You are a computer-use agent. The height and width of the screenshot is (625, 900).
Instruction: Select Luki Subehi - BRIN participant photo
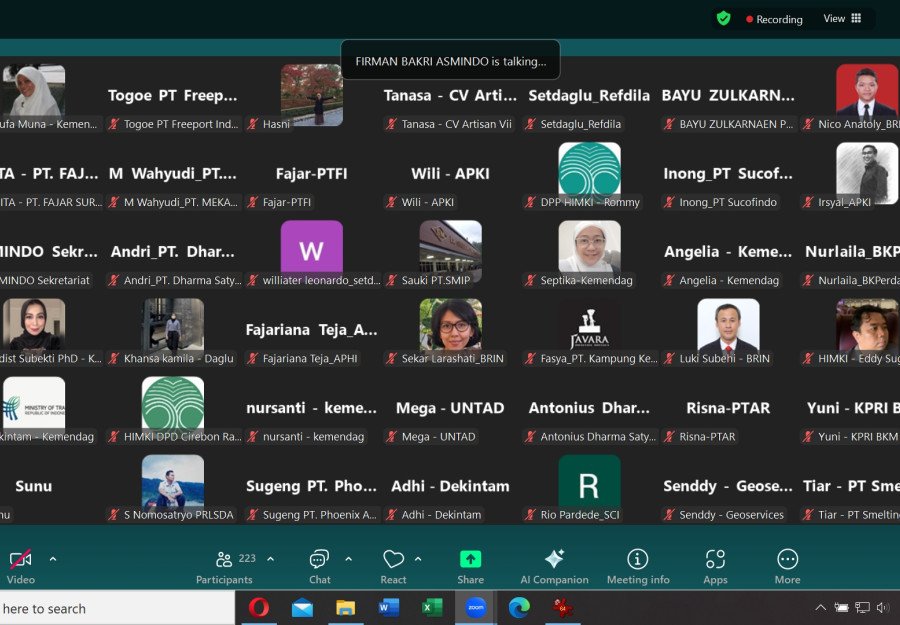point(728,328)
